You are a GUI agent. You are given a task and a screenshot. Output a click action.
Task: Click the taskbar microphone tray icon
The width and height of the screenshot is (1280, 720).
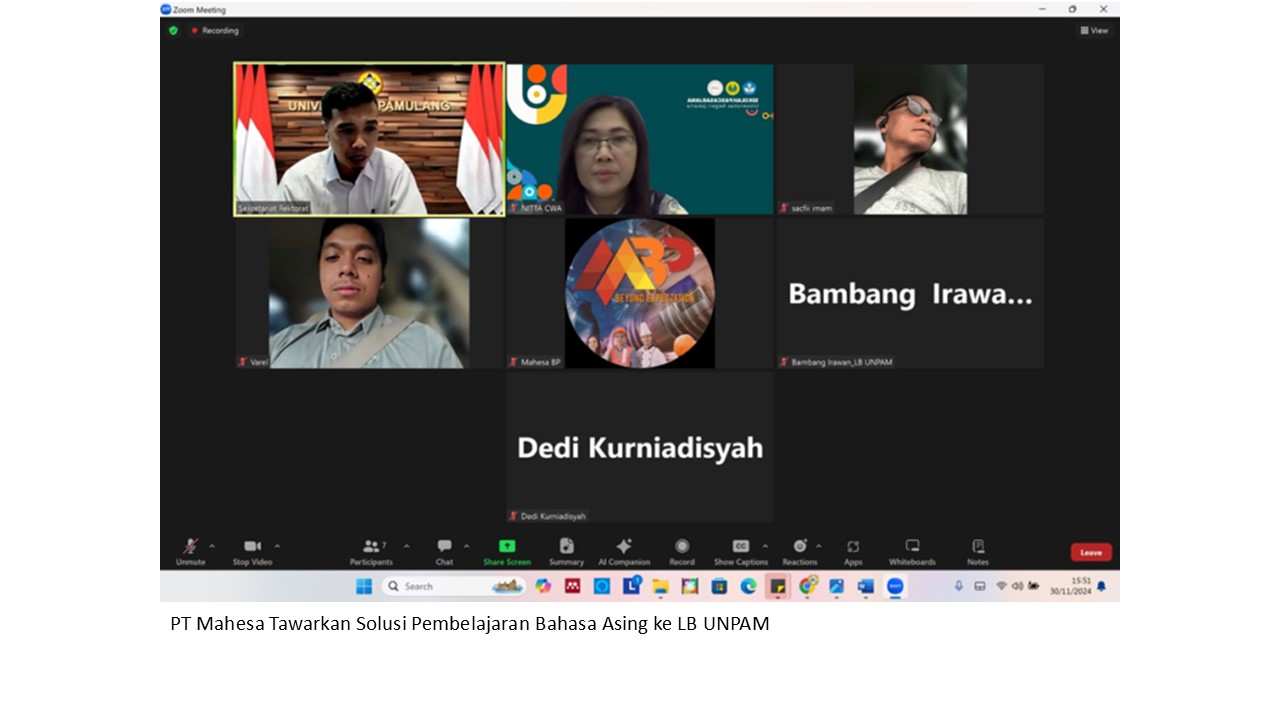point(958,586)
